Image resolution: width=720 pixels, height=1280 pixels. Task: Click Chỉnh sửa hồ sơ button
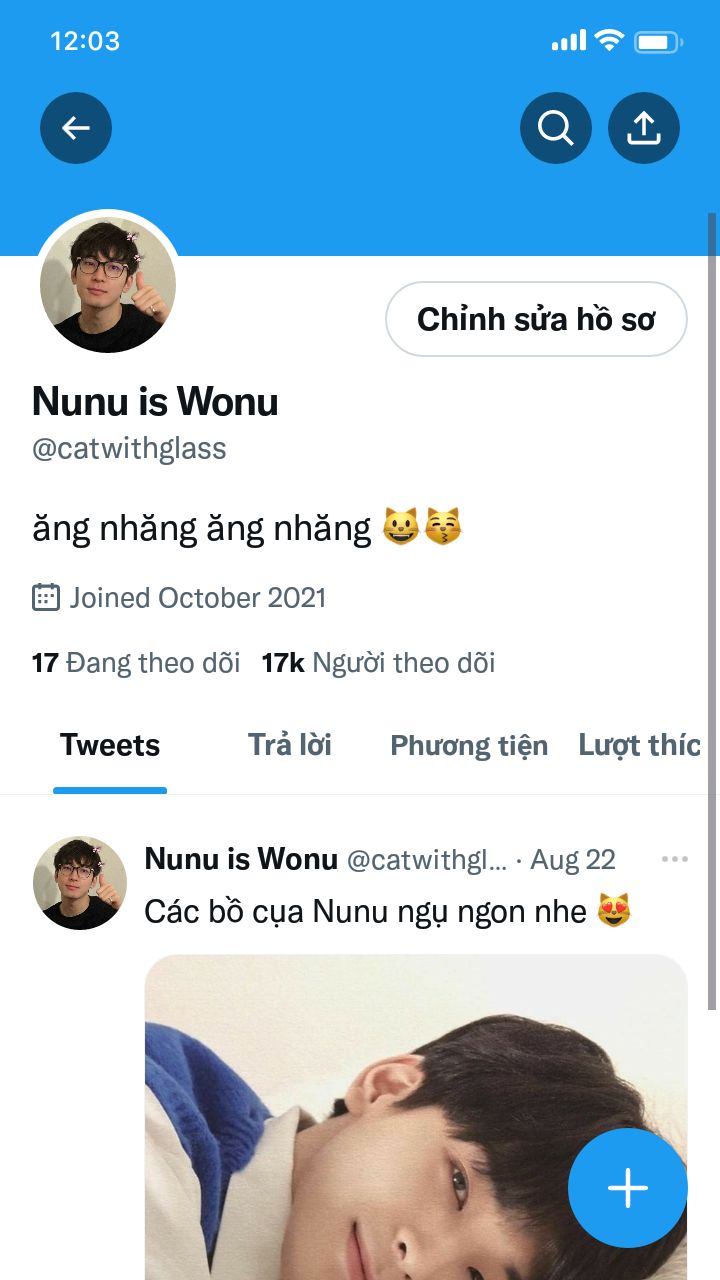coord(536,319)
